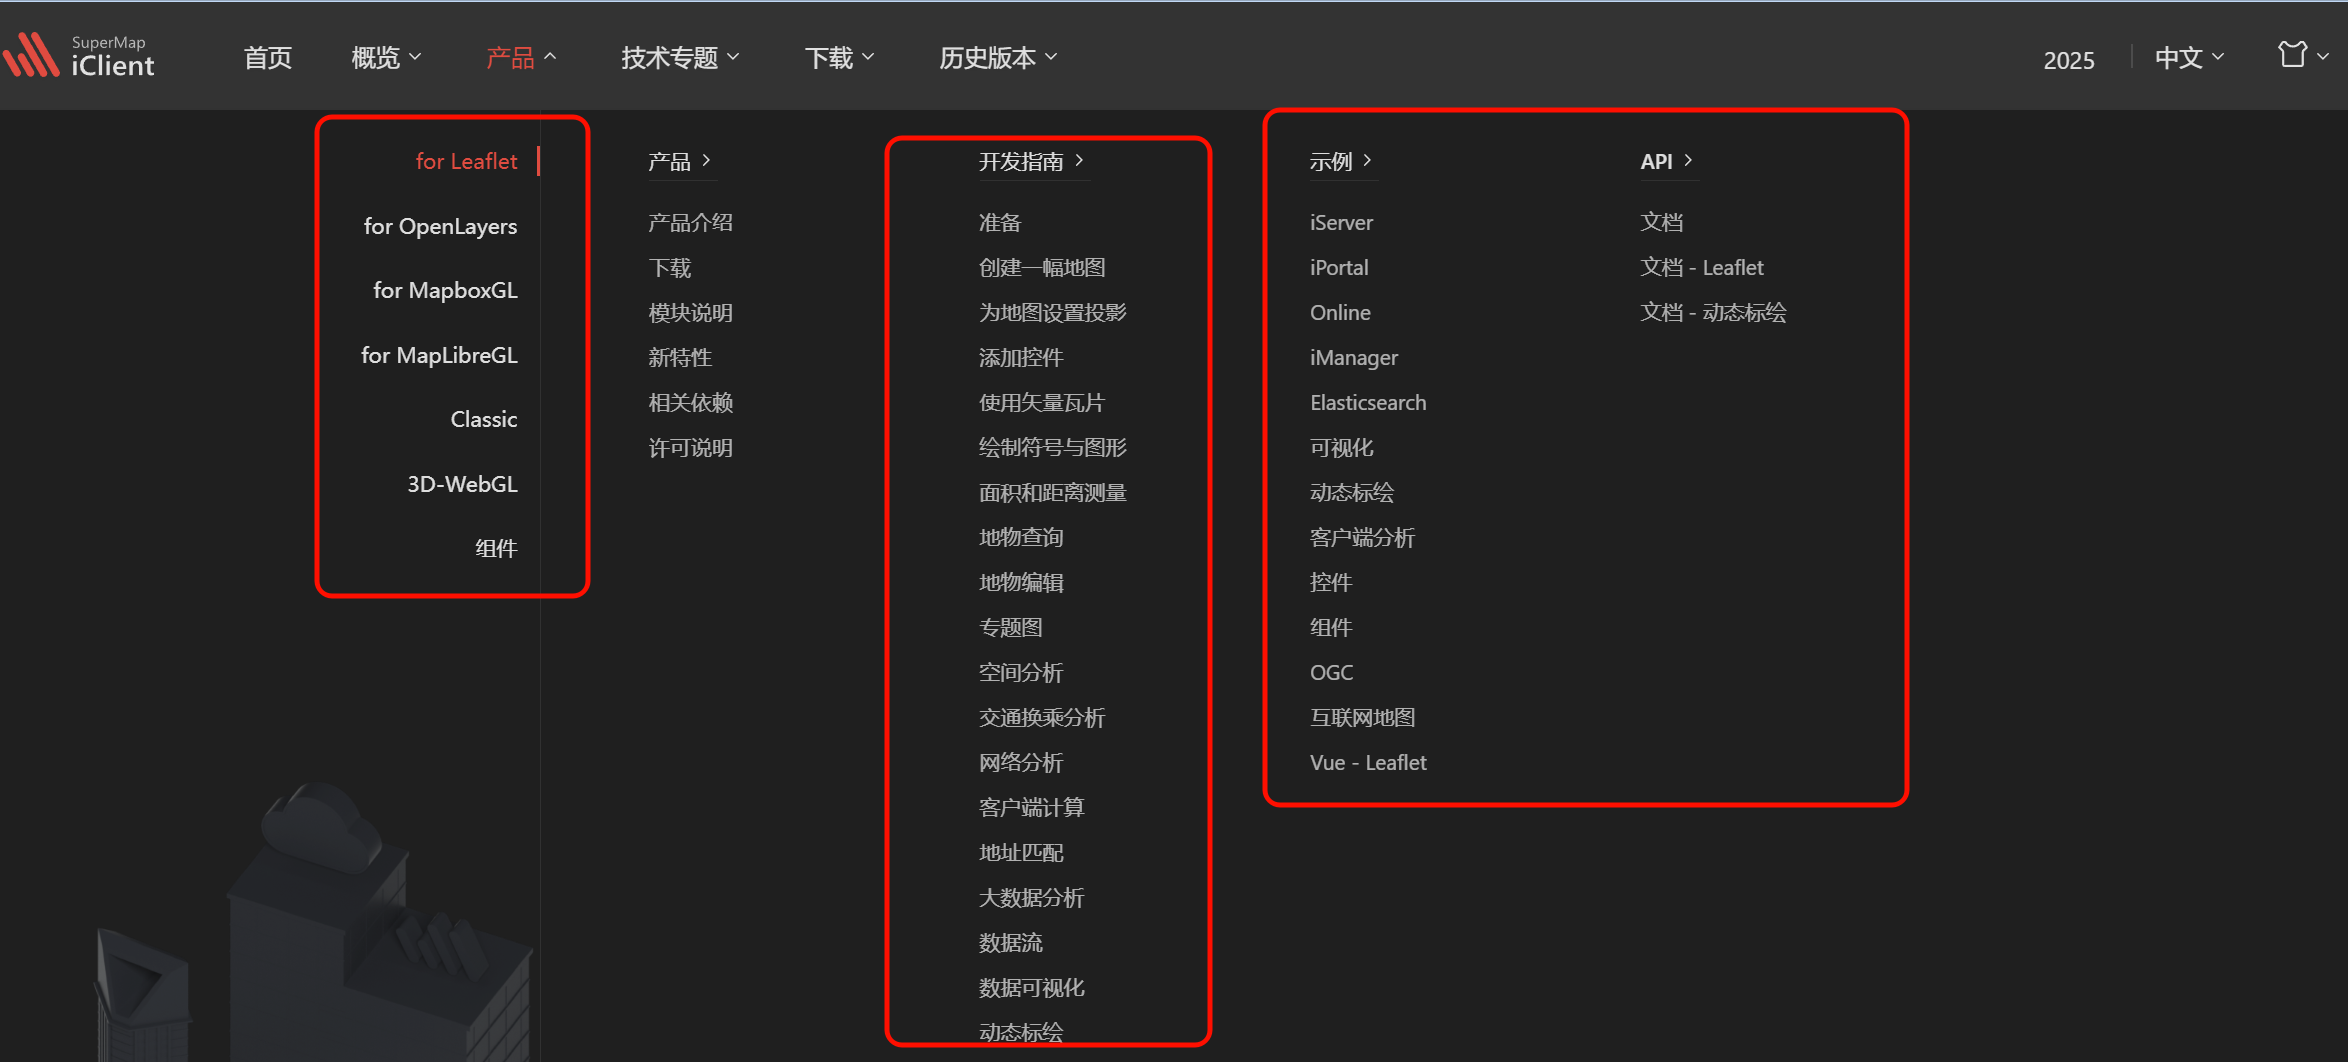The image size is (2348, 1062).
Task: Open 新特性 link
Action: click(680, 357)
